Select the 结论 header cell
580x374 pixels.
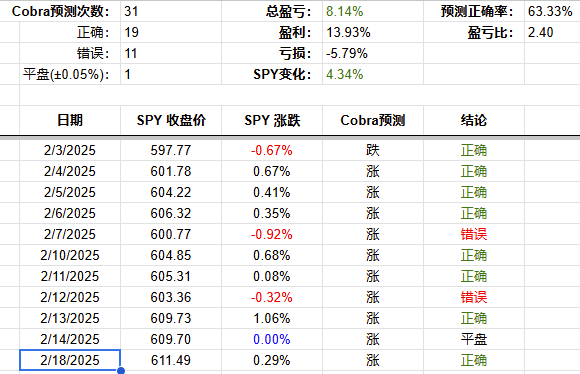coord(474,120)
